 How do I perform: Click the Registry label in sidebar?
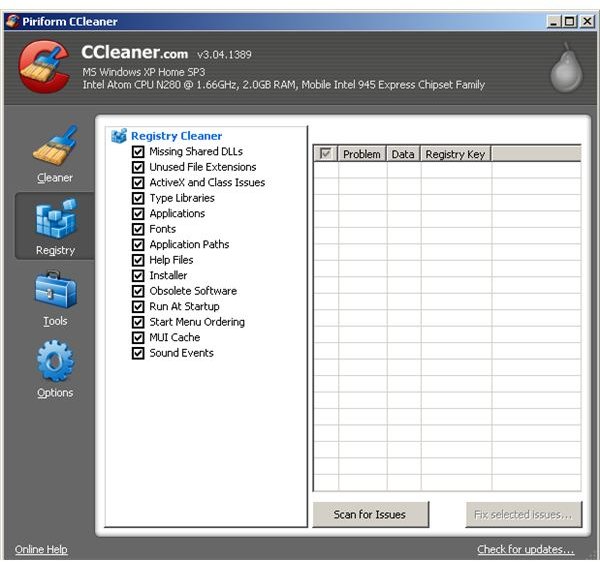tap(55, 250)
